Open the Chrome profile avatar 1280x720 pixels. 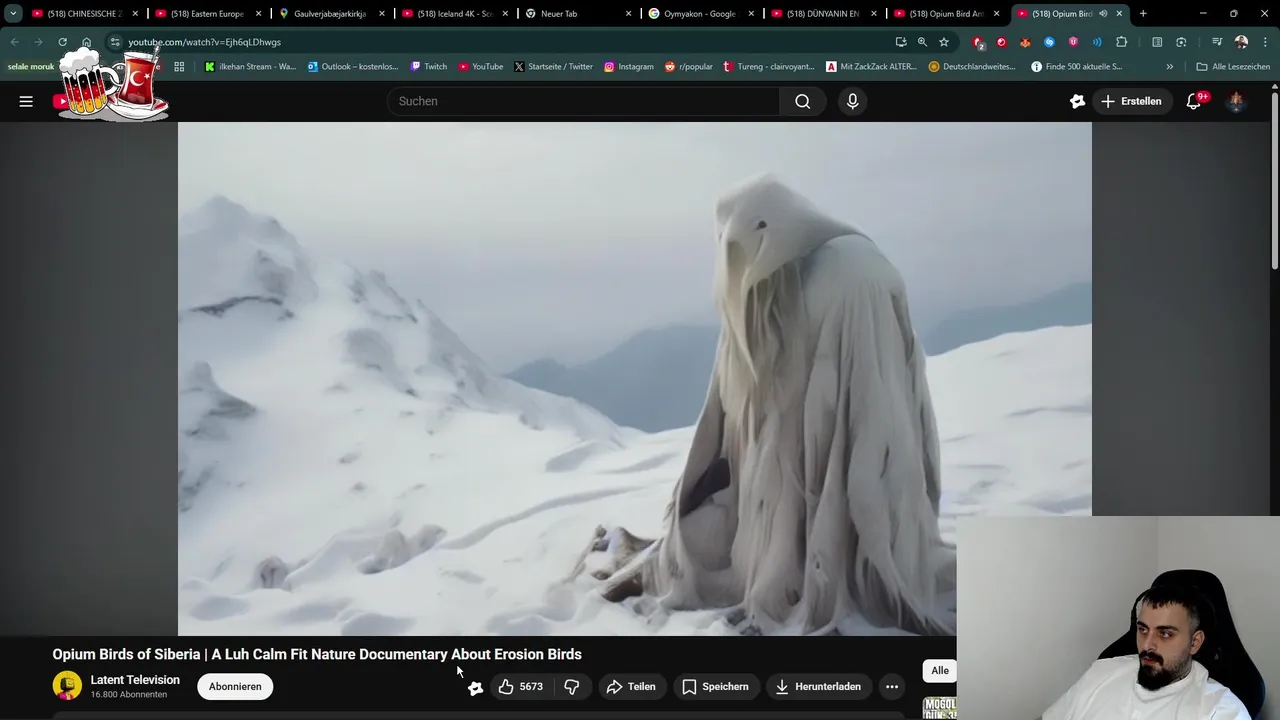(1241, 42)
